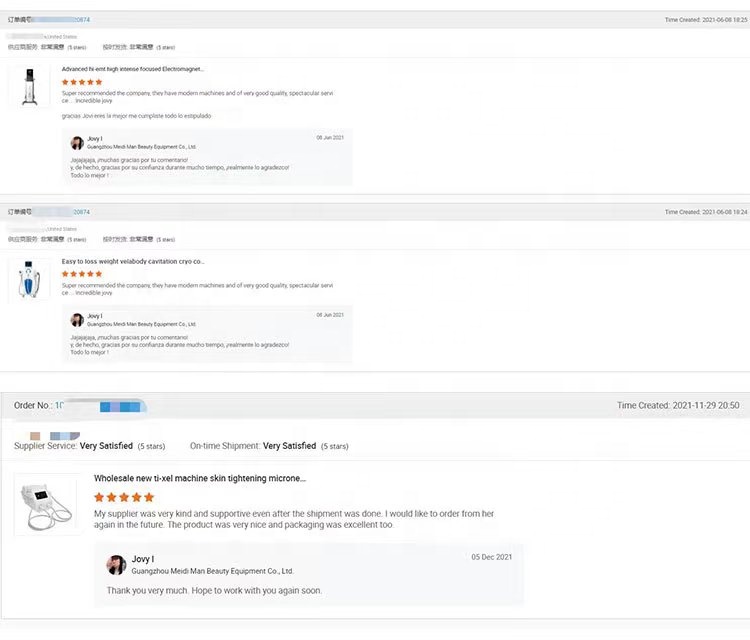Click the five-star rating under Advanced hi-emt title
The image size is (750, 640).
tap(82, 82)
